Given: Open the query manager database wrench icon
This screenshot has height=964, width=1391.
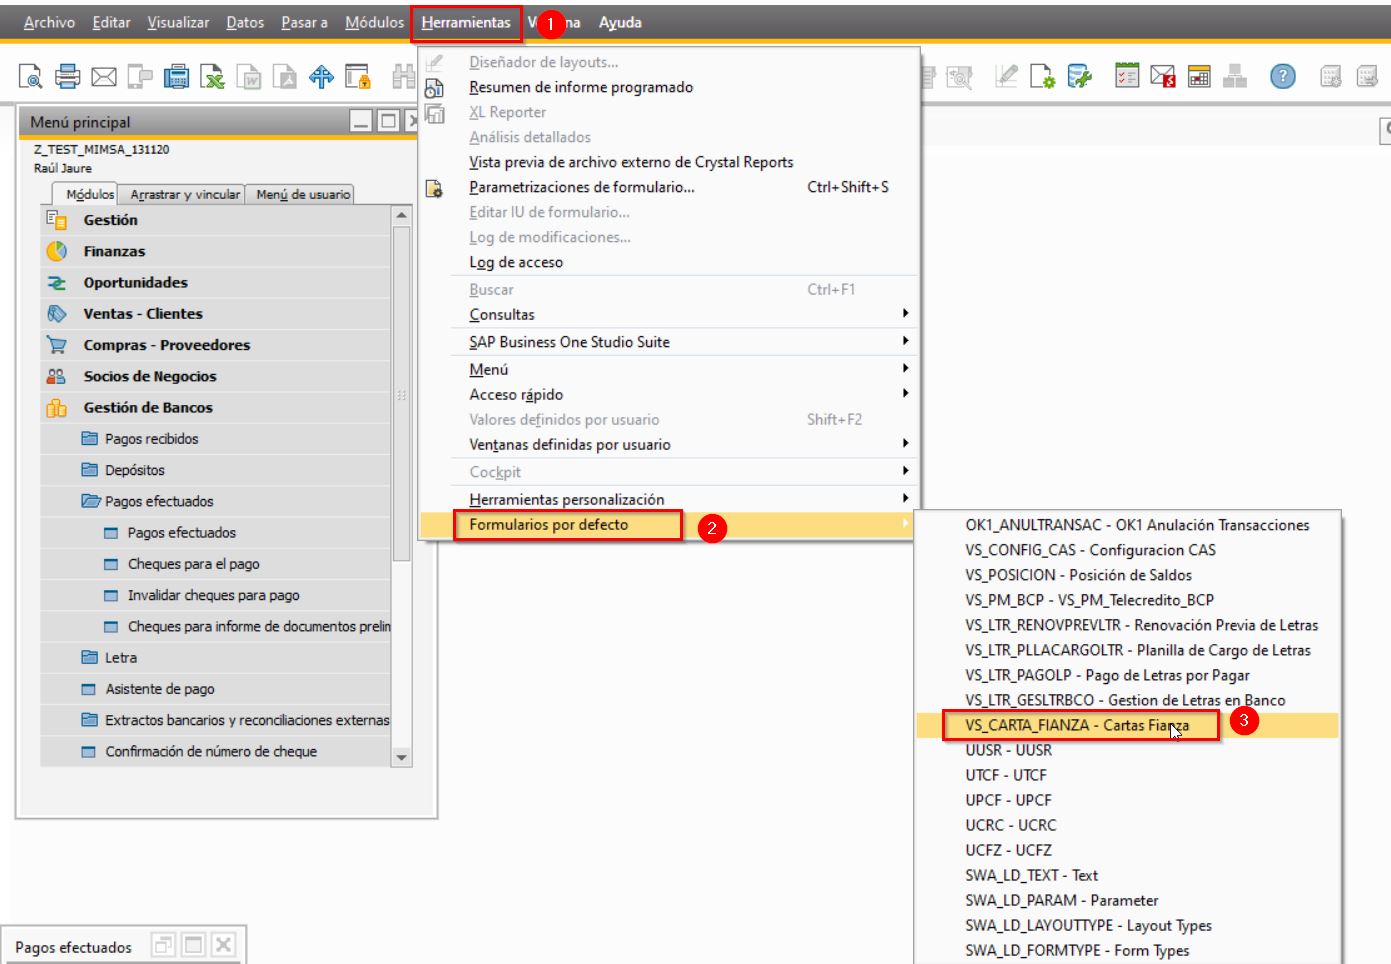Looking at the screenshot, I should click(x=1080, y=76).
